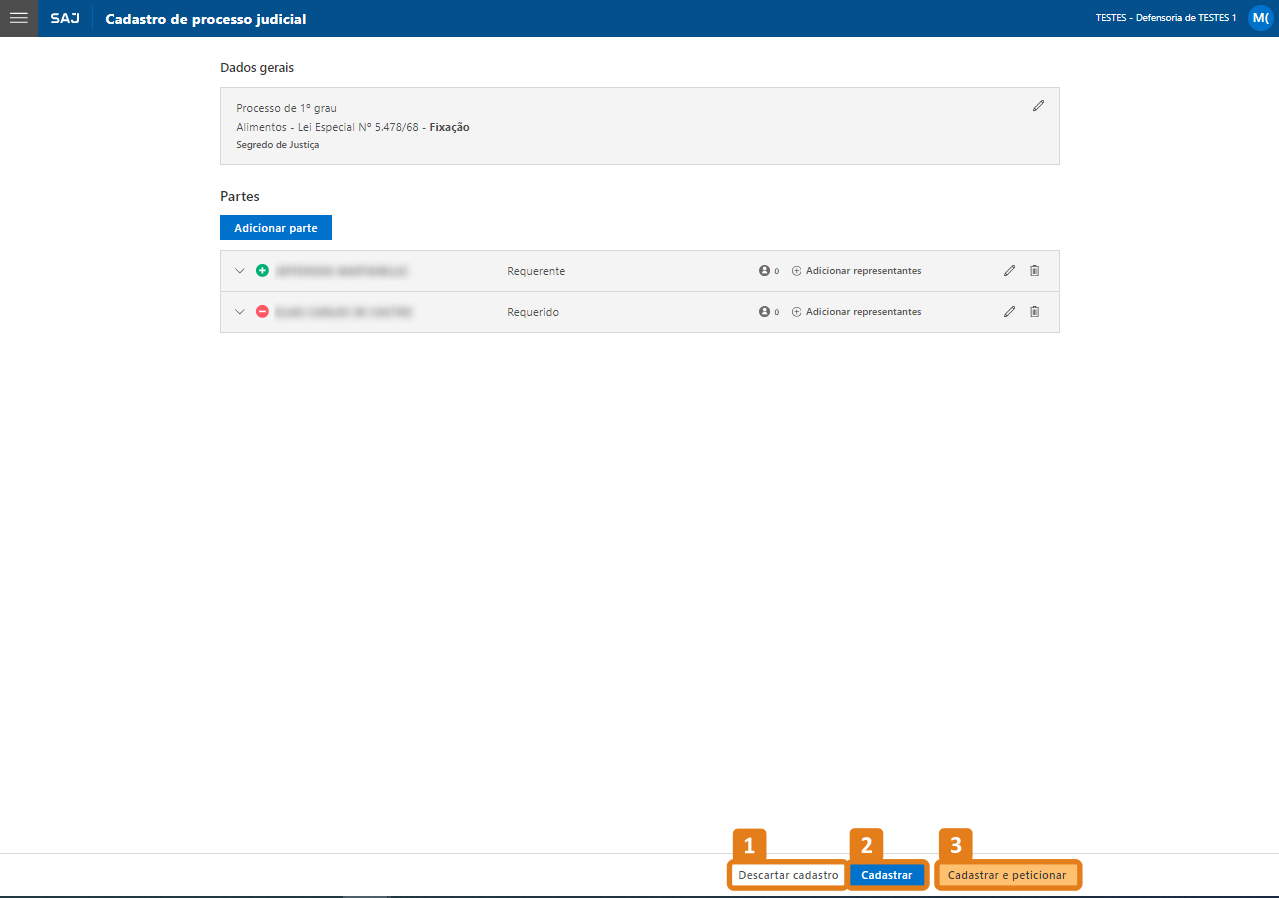The width and height of the screenshot is (1279, 898).
Task: Edit Dados gerais with pencil icon
Action: [x=1038, y=105]
